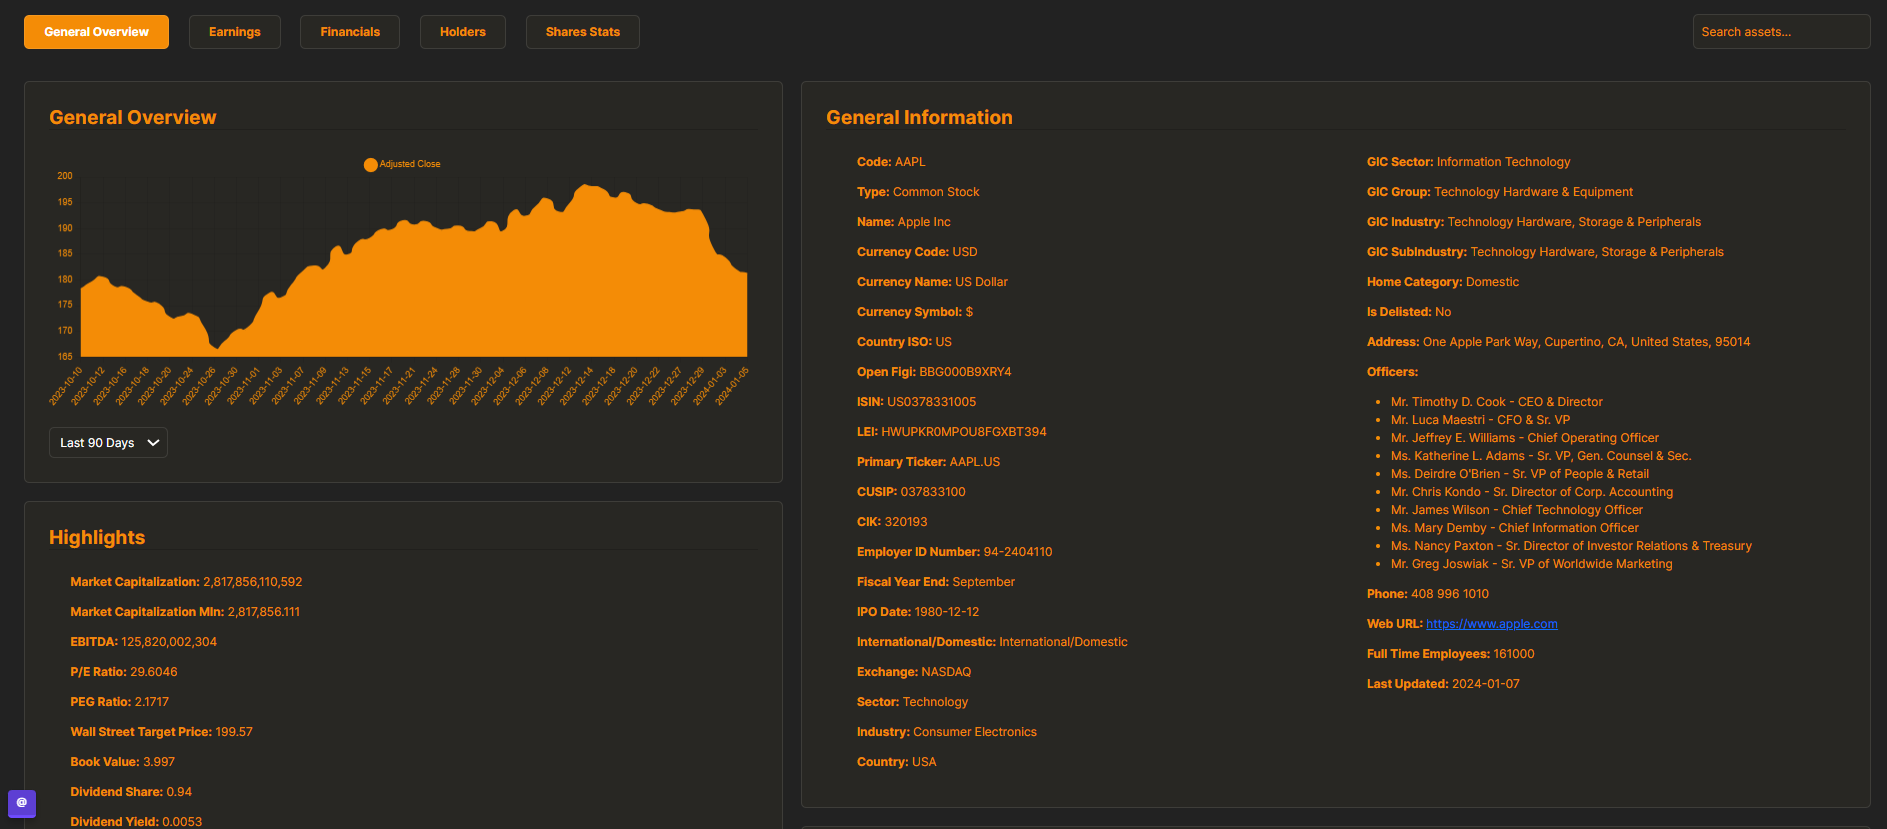Click the Dividend Share 0.94 entry

(131, 792)
